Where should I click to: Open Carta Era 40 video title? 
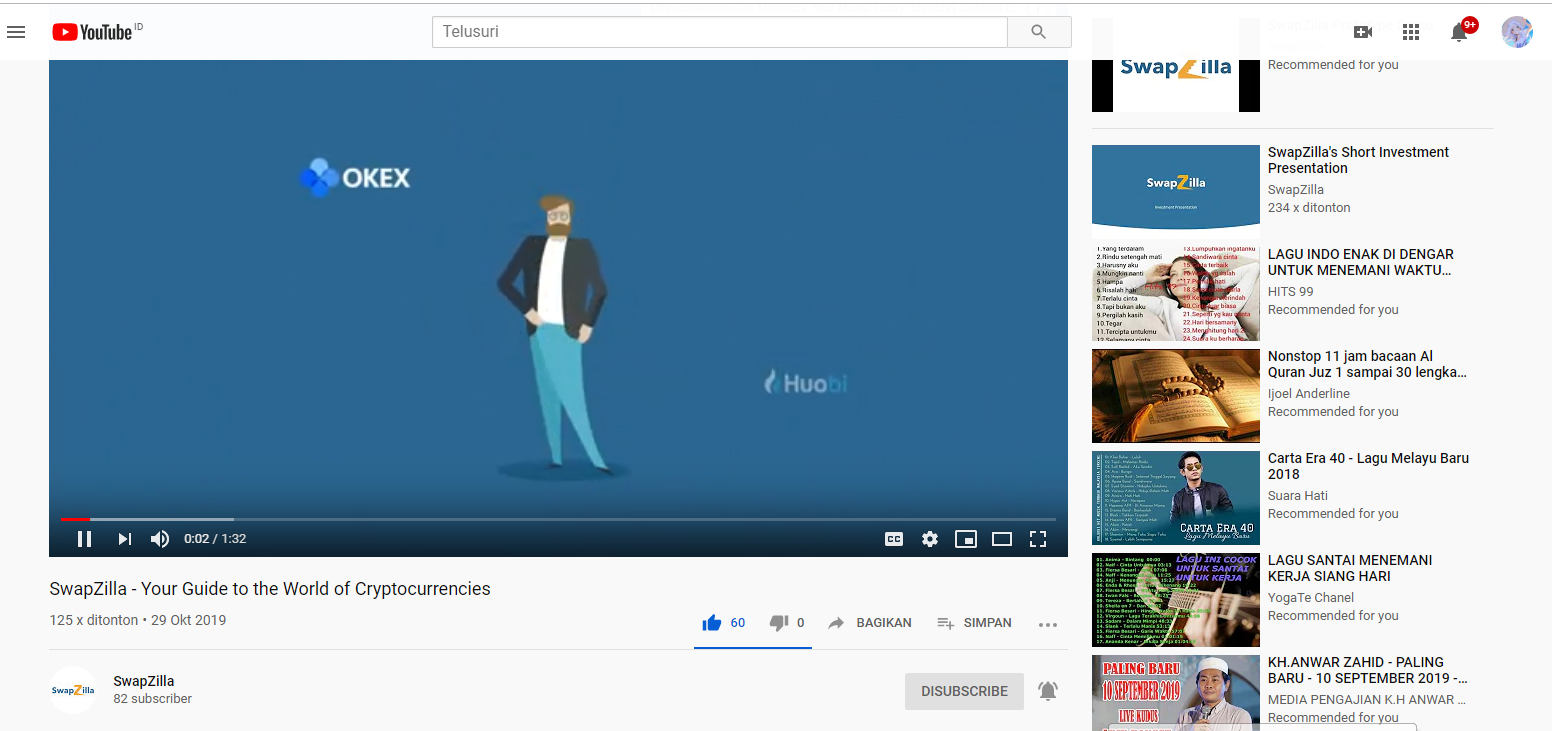(x=1368, y=466)
